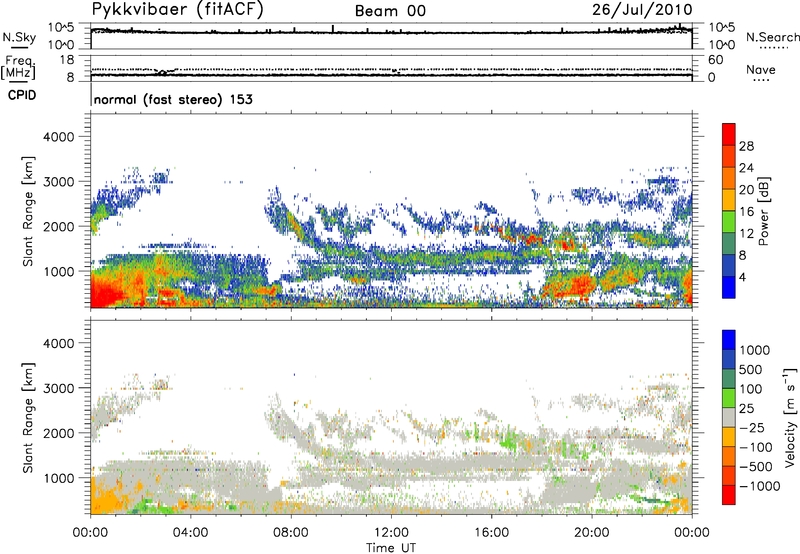Click the '16:00' time tick label

click(x=491, y=533)
